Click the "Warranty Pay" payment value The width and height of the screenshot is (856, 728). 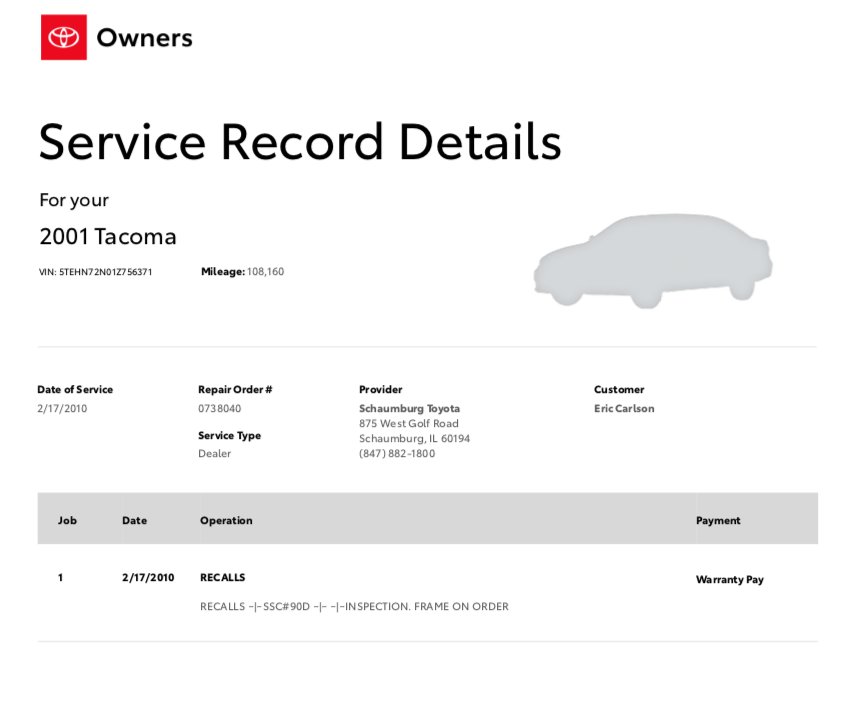[729, 580]
